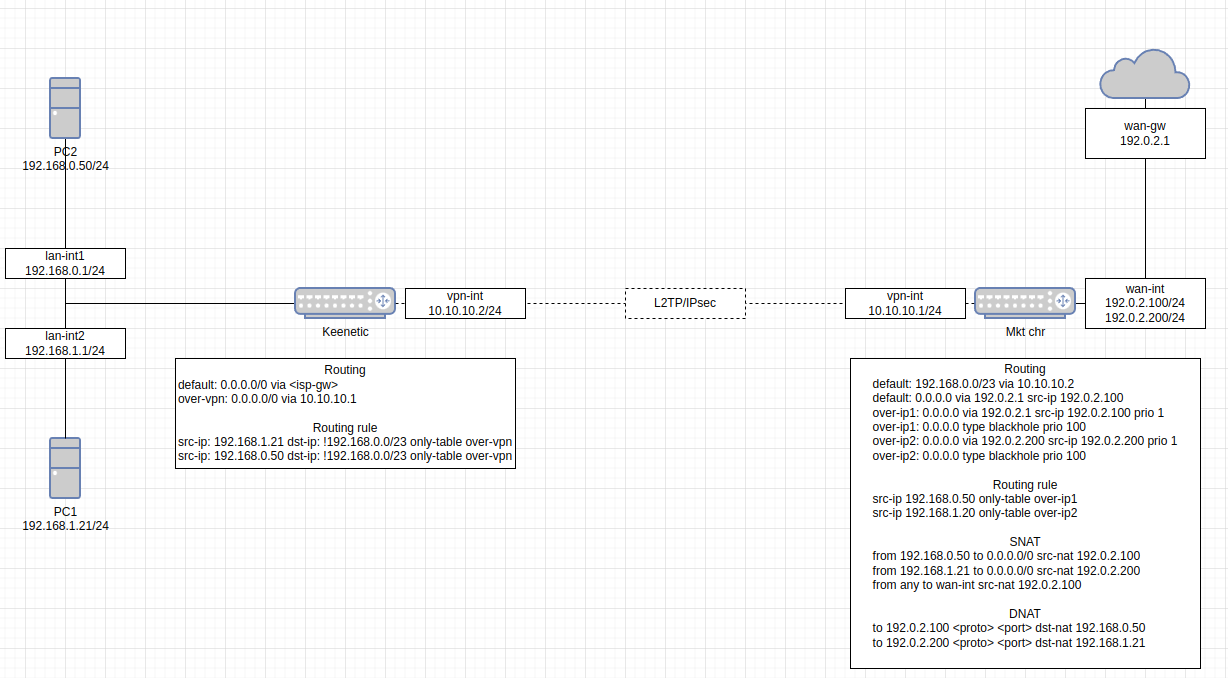Click SNAT from 192.168.0.50 src-nat line
1228x678 pixels.
(x=1006, y=556)
